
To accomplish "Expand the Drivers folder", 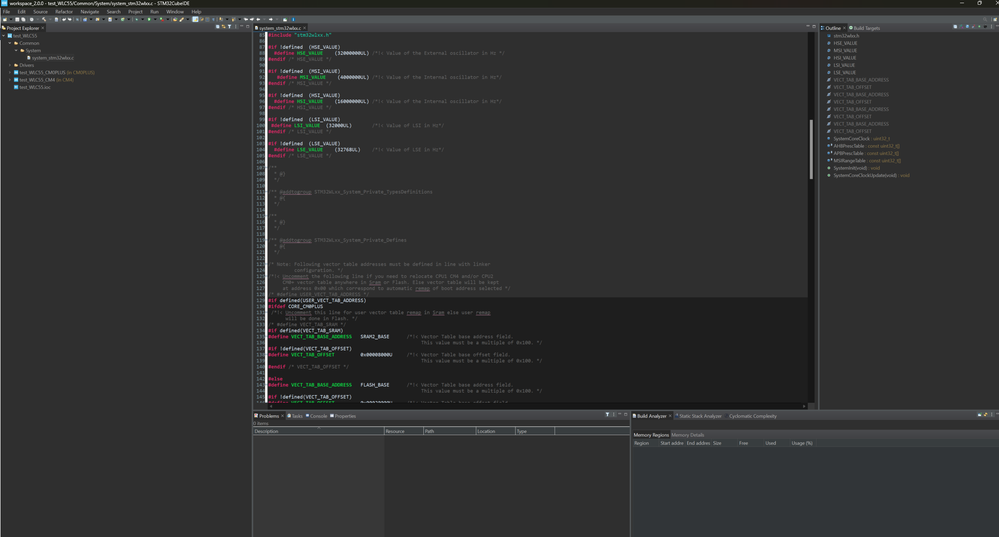I will (x=10, y=65).
